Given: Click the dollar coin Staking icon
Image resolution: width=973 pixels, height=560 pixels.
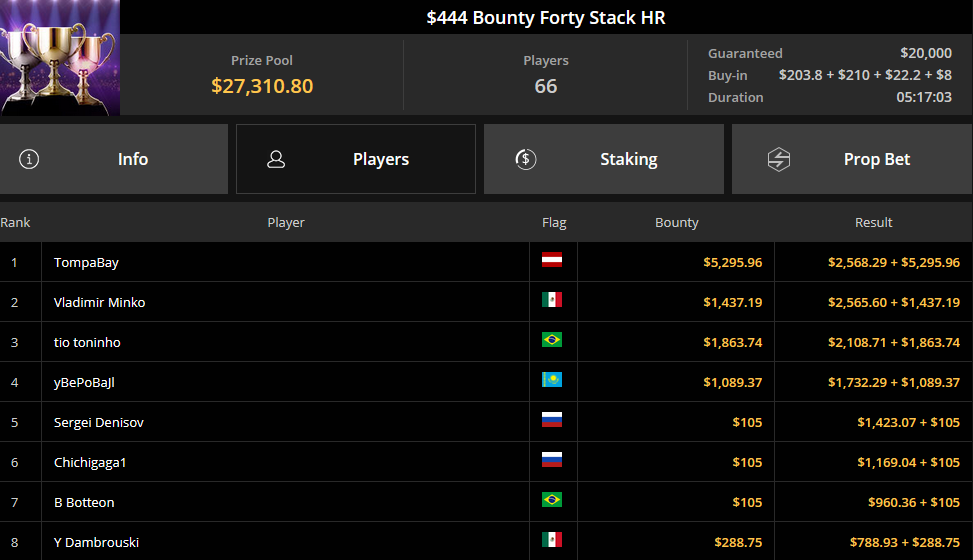Looking at the screenshot, I should (x=526, y=160).
